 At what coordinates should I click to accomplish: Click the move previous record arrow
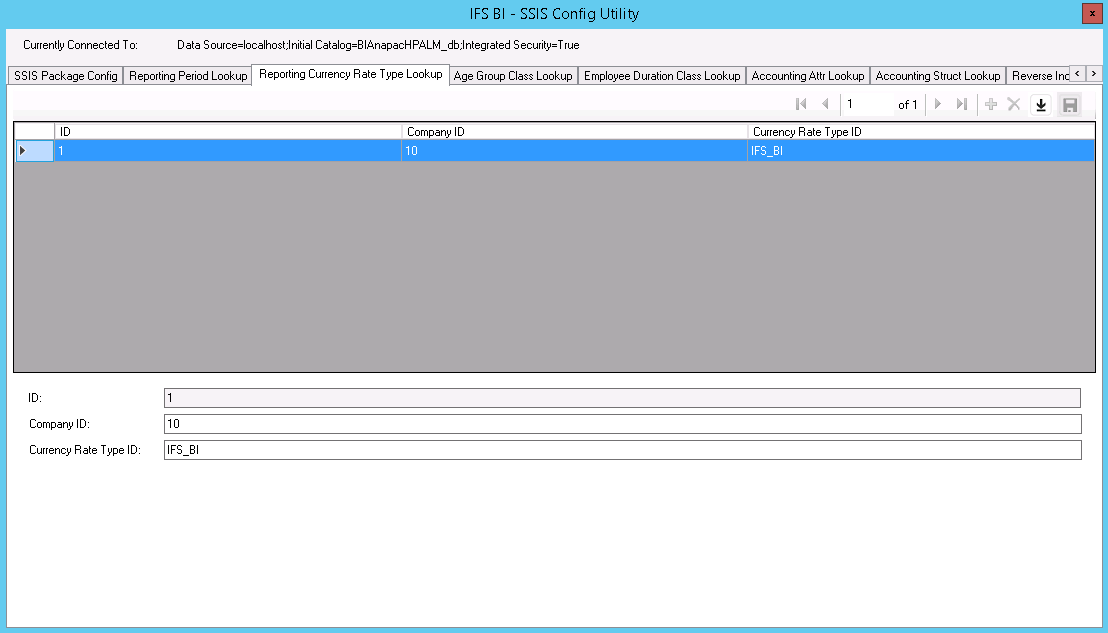[825, 105]
